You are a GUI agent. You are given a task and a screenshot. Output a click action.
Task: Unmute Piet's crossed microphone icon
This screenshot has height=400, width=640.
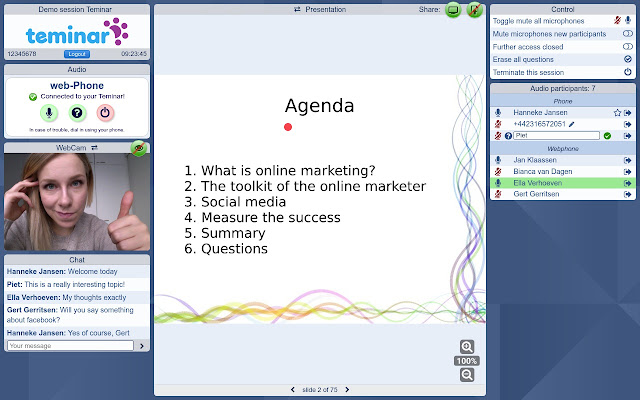coord(498,136)
